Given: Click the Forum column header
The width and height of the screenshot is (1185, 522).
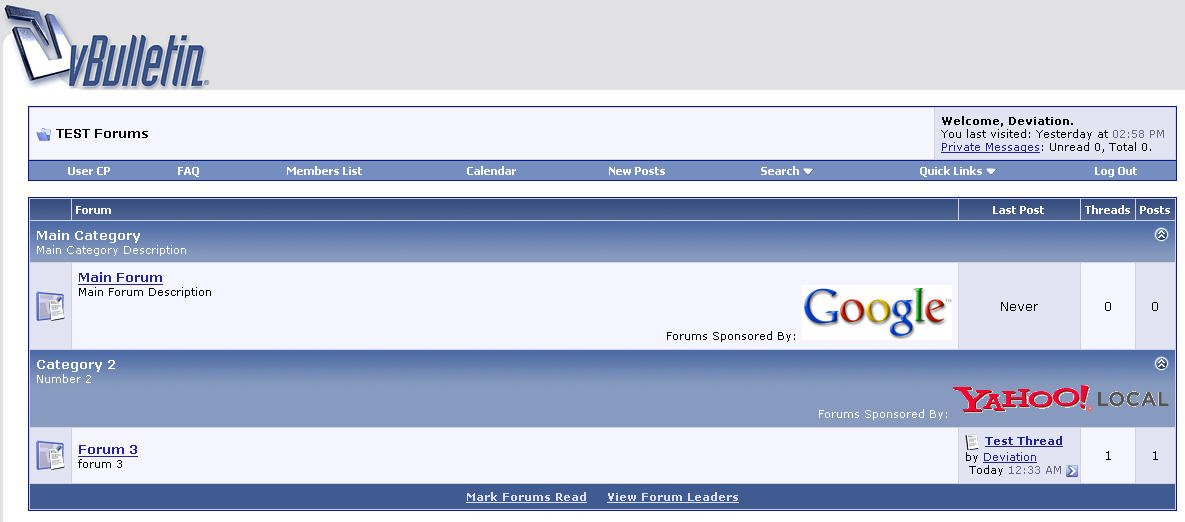Looking at the screenshot, I should click(x=93, y=210).
